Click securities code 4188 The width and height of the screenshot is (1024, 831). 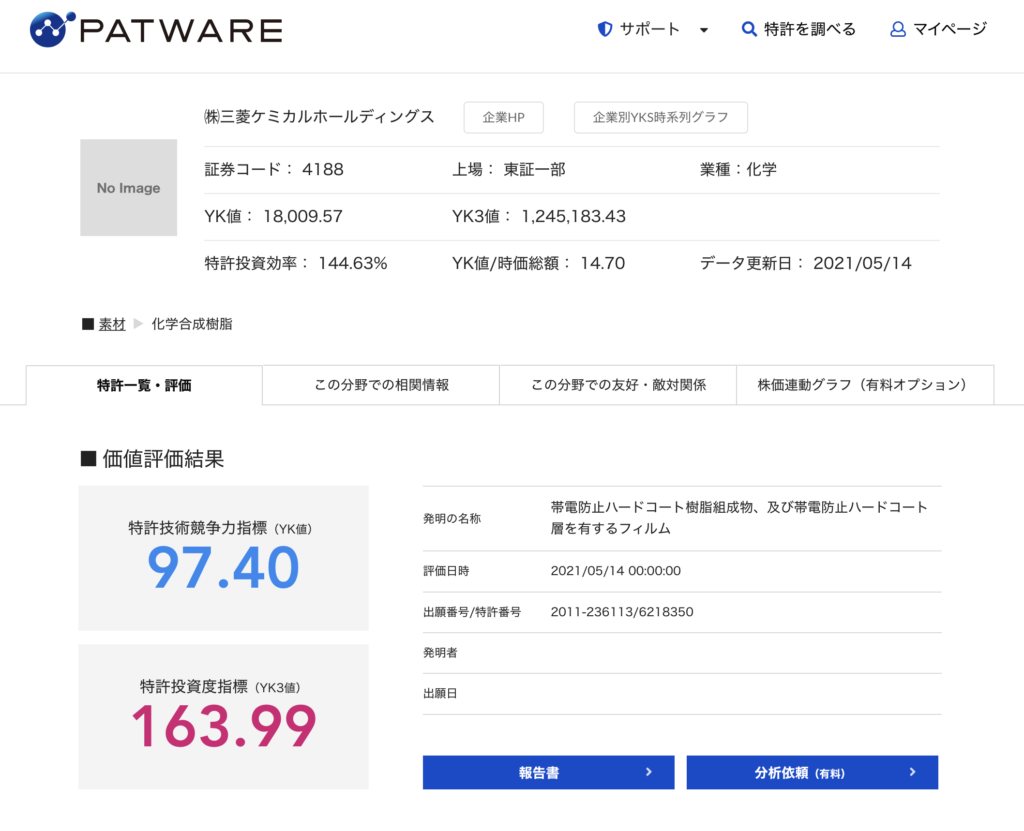point(323,170)
